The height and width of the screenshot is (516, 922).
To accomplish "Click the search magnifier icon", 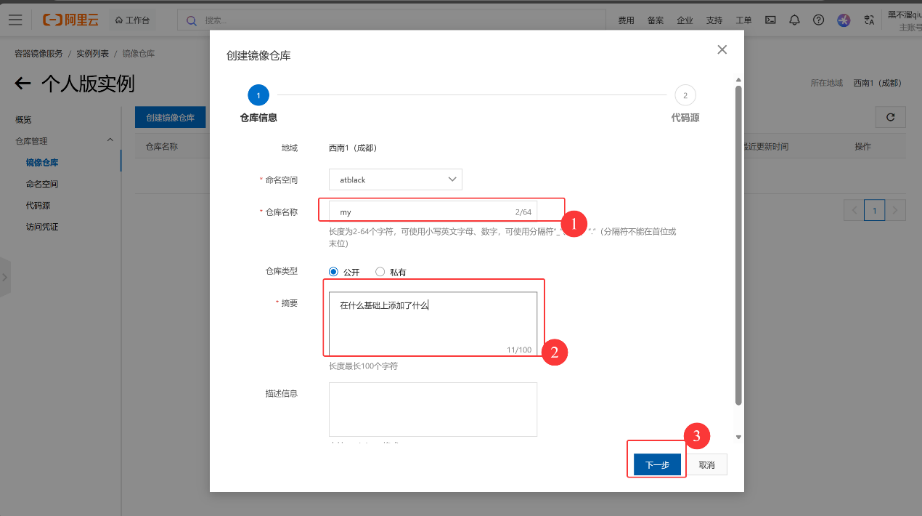I will tap(191, 21).
